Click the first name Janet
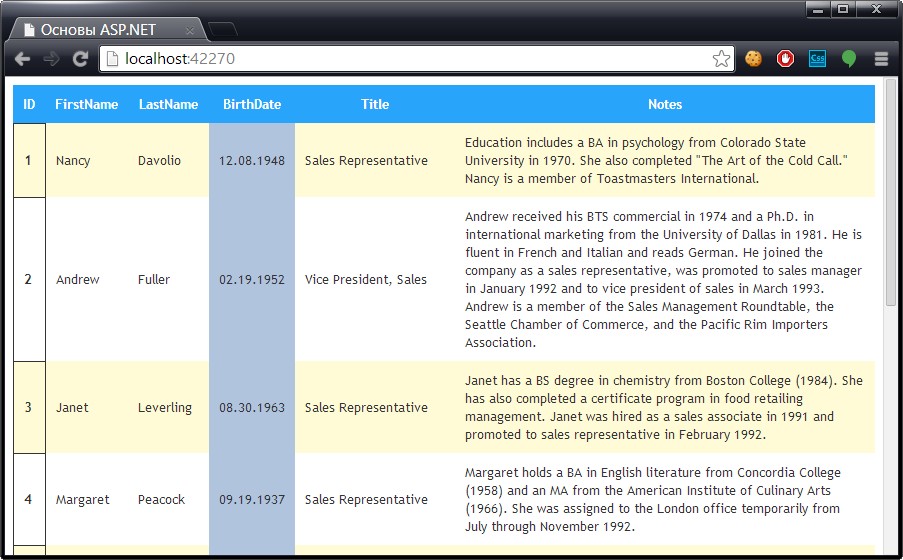Viewport: 903px width, 560px height. click(x=72, y=407)
